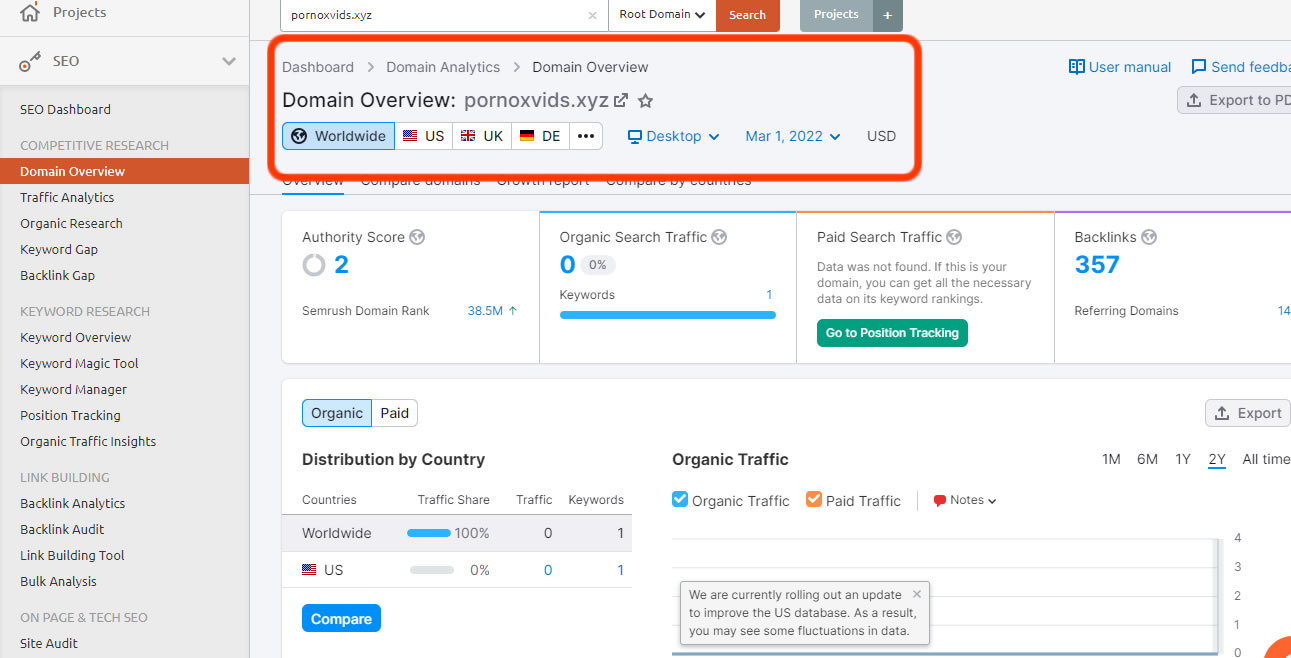The image size is (1291, 658).
Task: Click the Go to Position Tracking button
Action: (892, 333)
